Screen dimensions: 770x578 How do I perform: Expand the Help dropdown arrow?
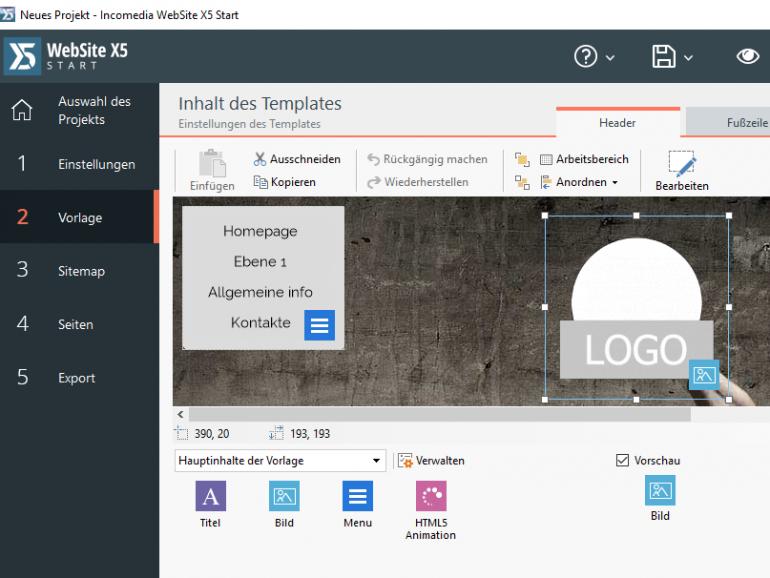coord(610,58)
